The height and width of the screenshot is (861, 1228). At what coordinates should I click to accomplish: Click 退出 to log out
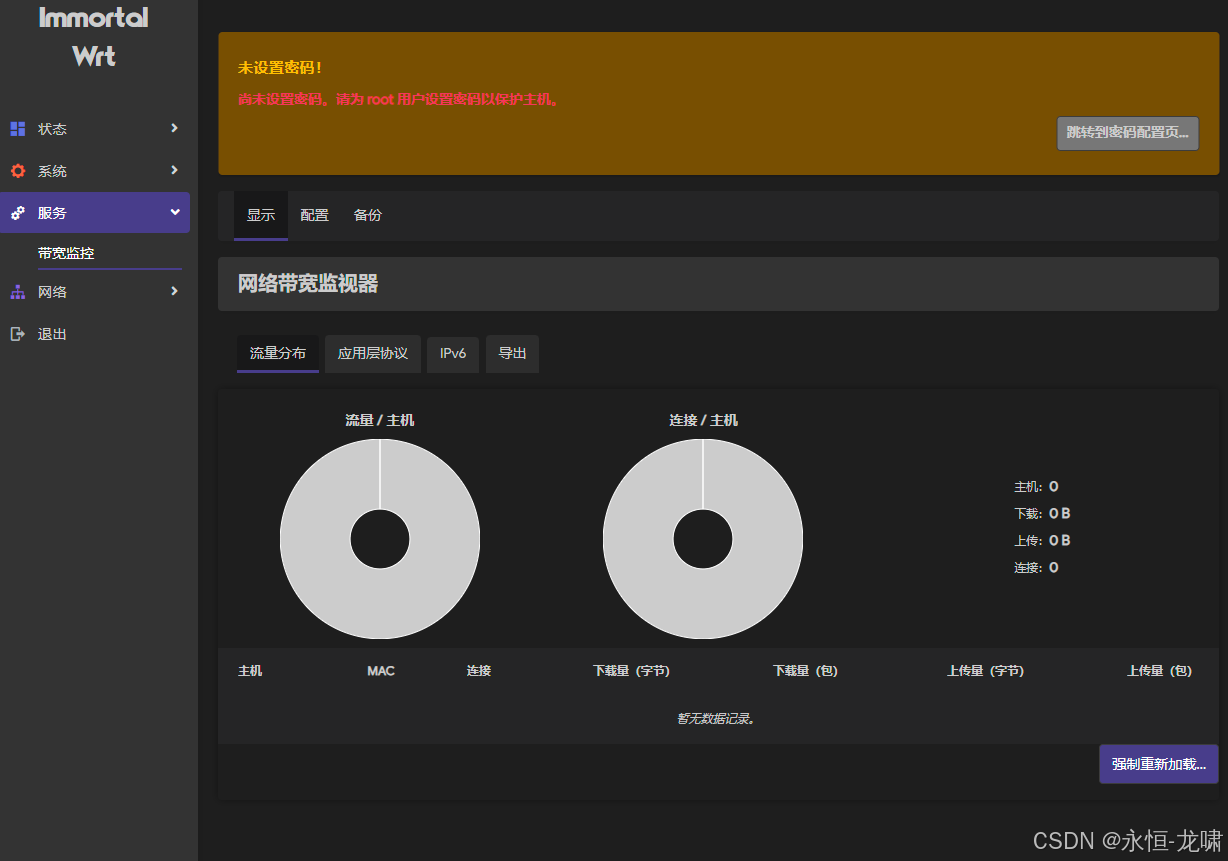52,334
